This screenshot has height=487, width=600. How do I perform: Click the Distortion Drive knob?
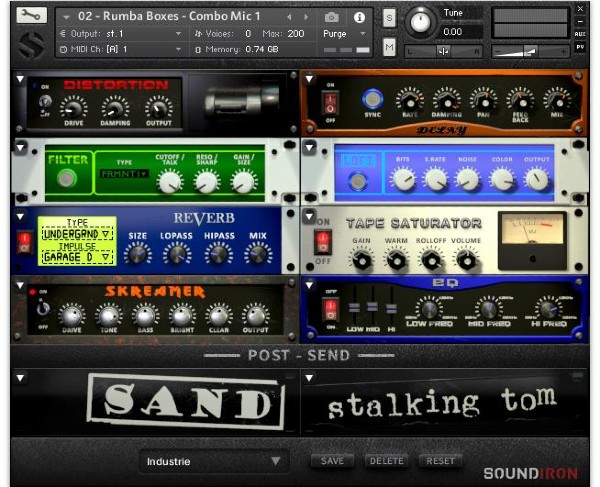73,108
